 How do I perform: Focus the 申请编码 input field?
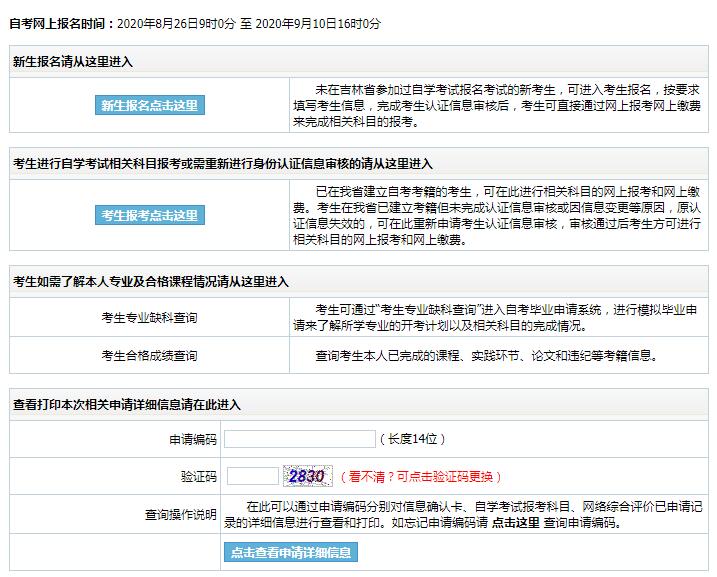(x=300, y=439)
